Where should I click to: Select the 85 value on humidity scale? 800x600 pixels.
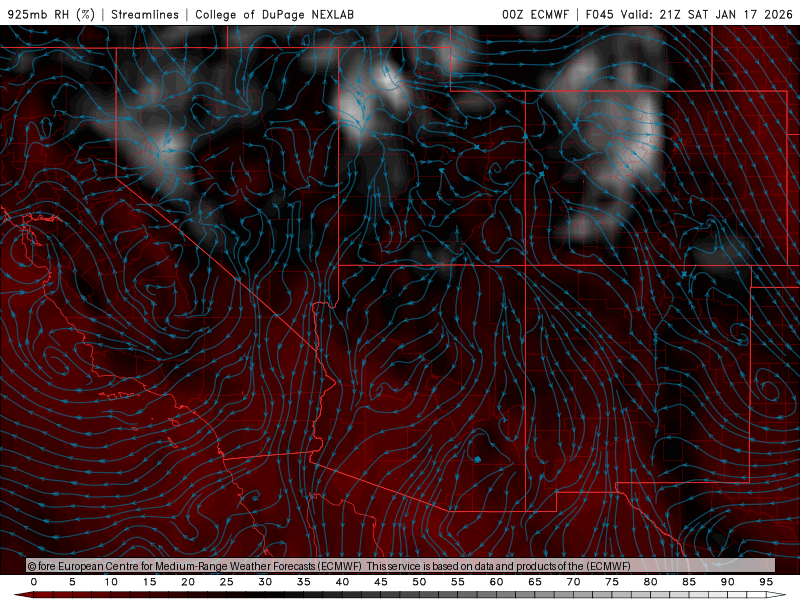pos(689,582)
